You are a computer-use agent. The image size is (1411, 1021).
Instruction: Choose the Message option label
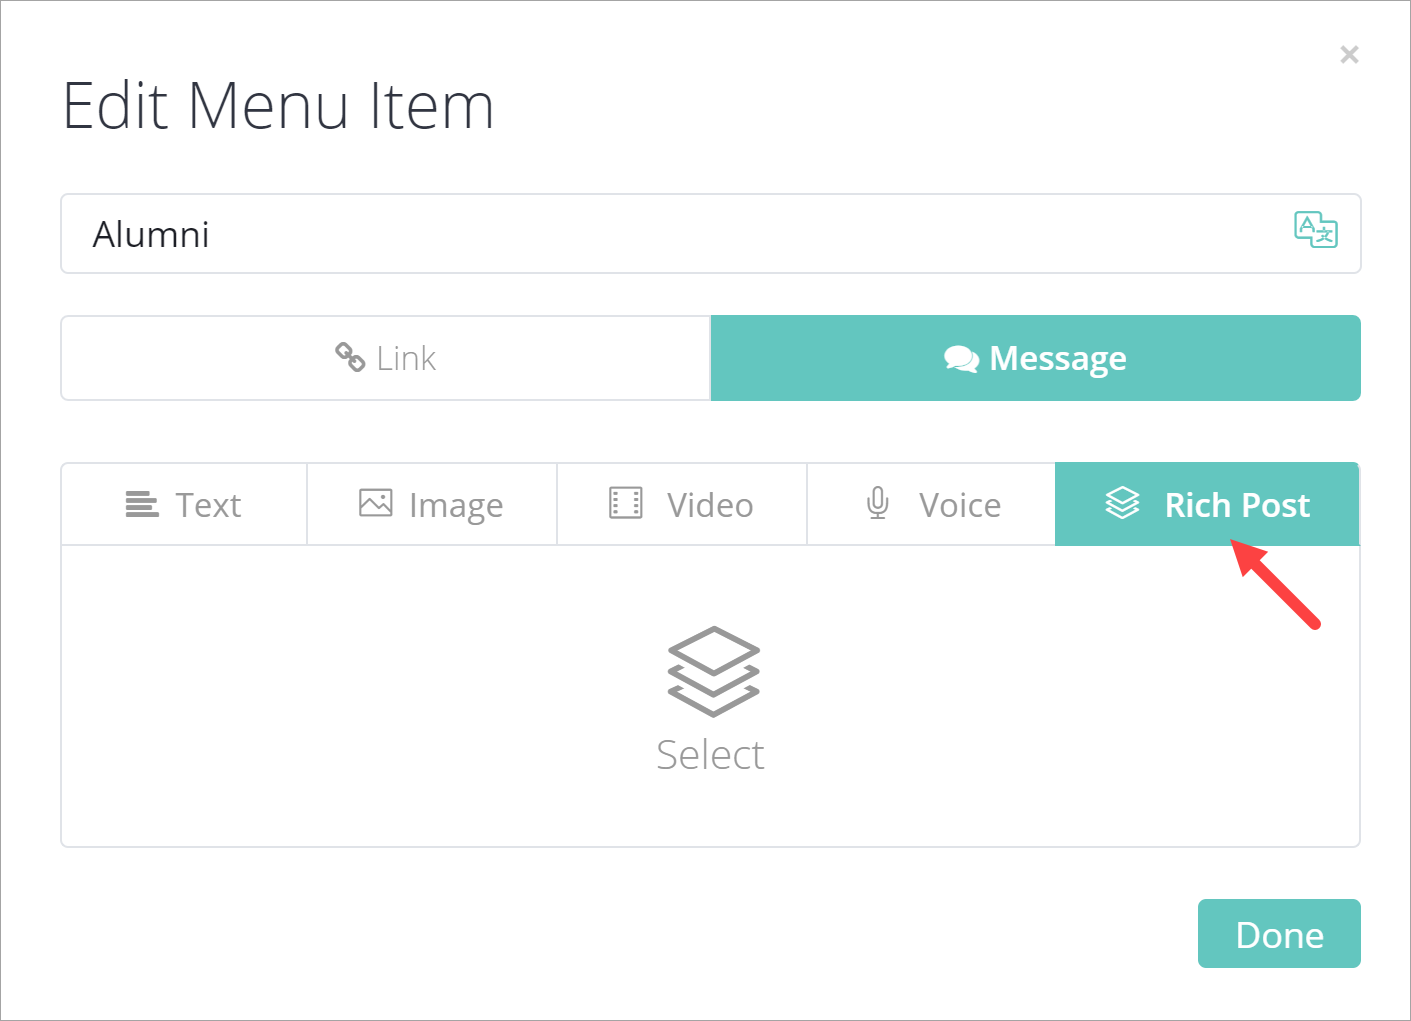(x=1057, y=358)
